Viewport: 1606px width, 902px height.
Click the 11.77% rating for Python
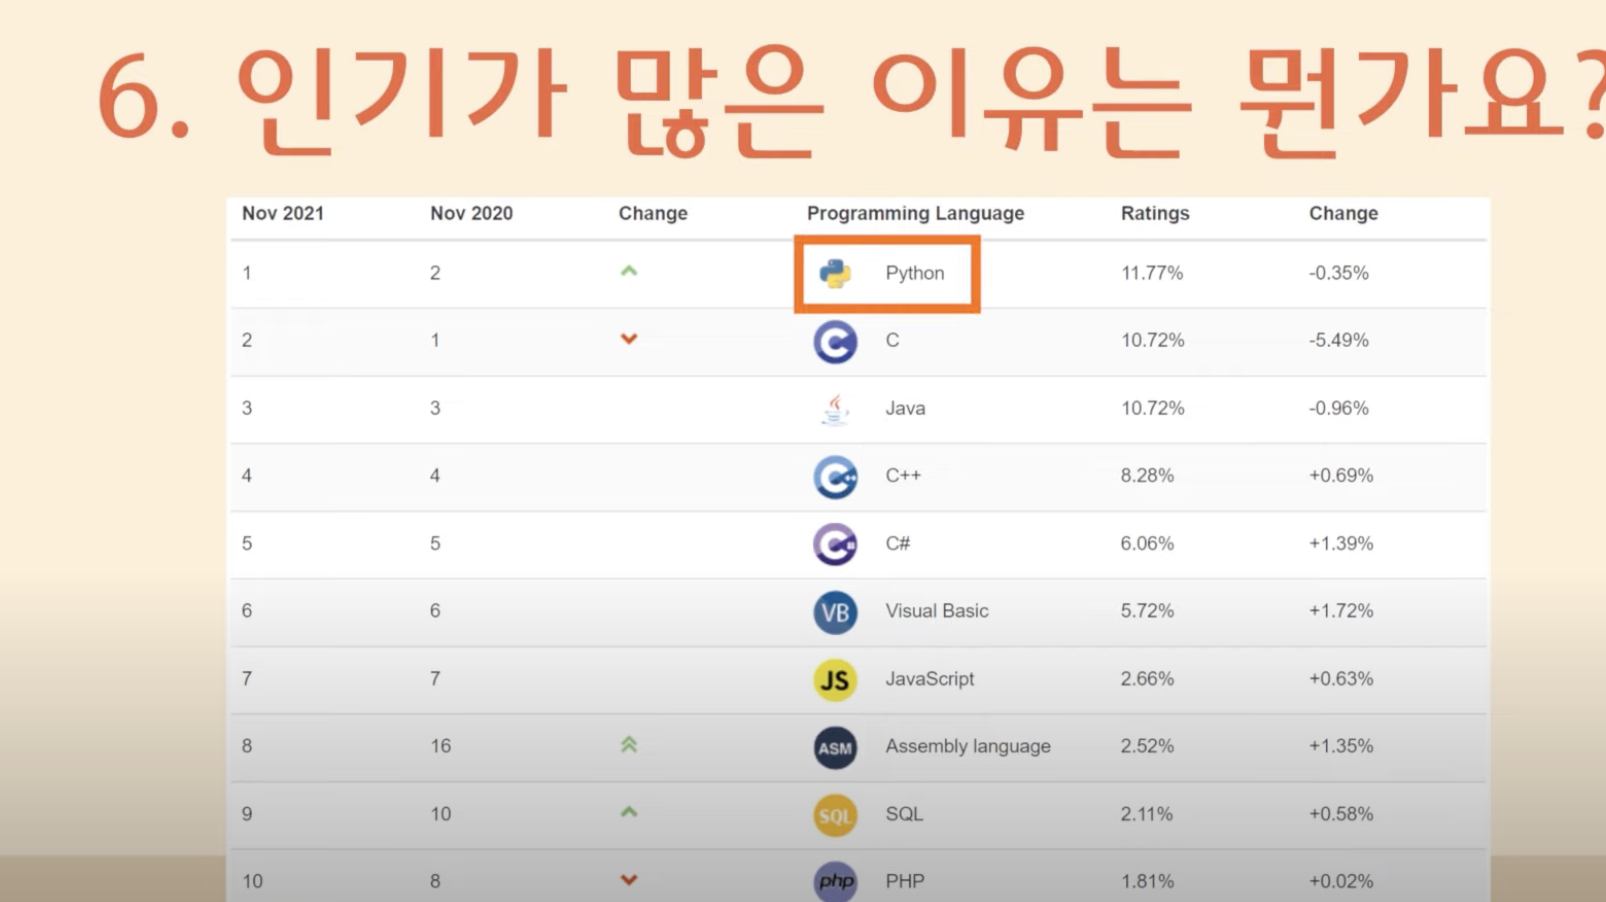[1152, 273]
